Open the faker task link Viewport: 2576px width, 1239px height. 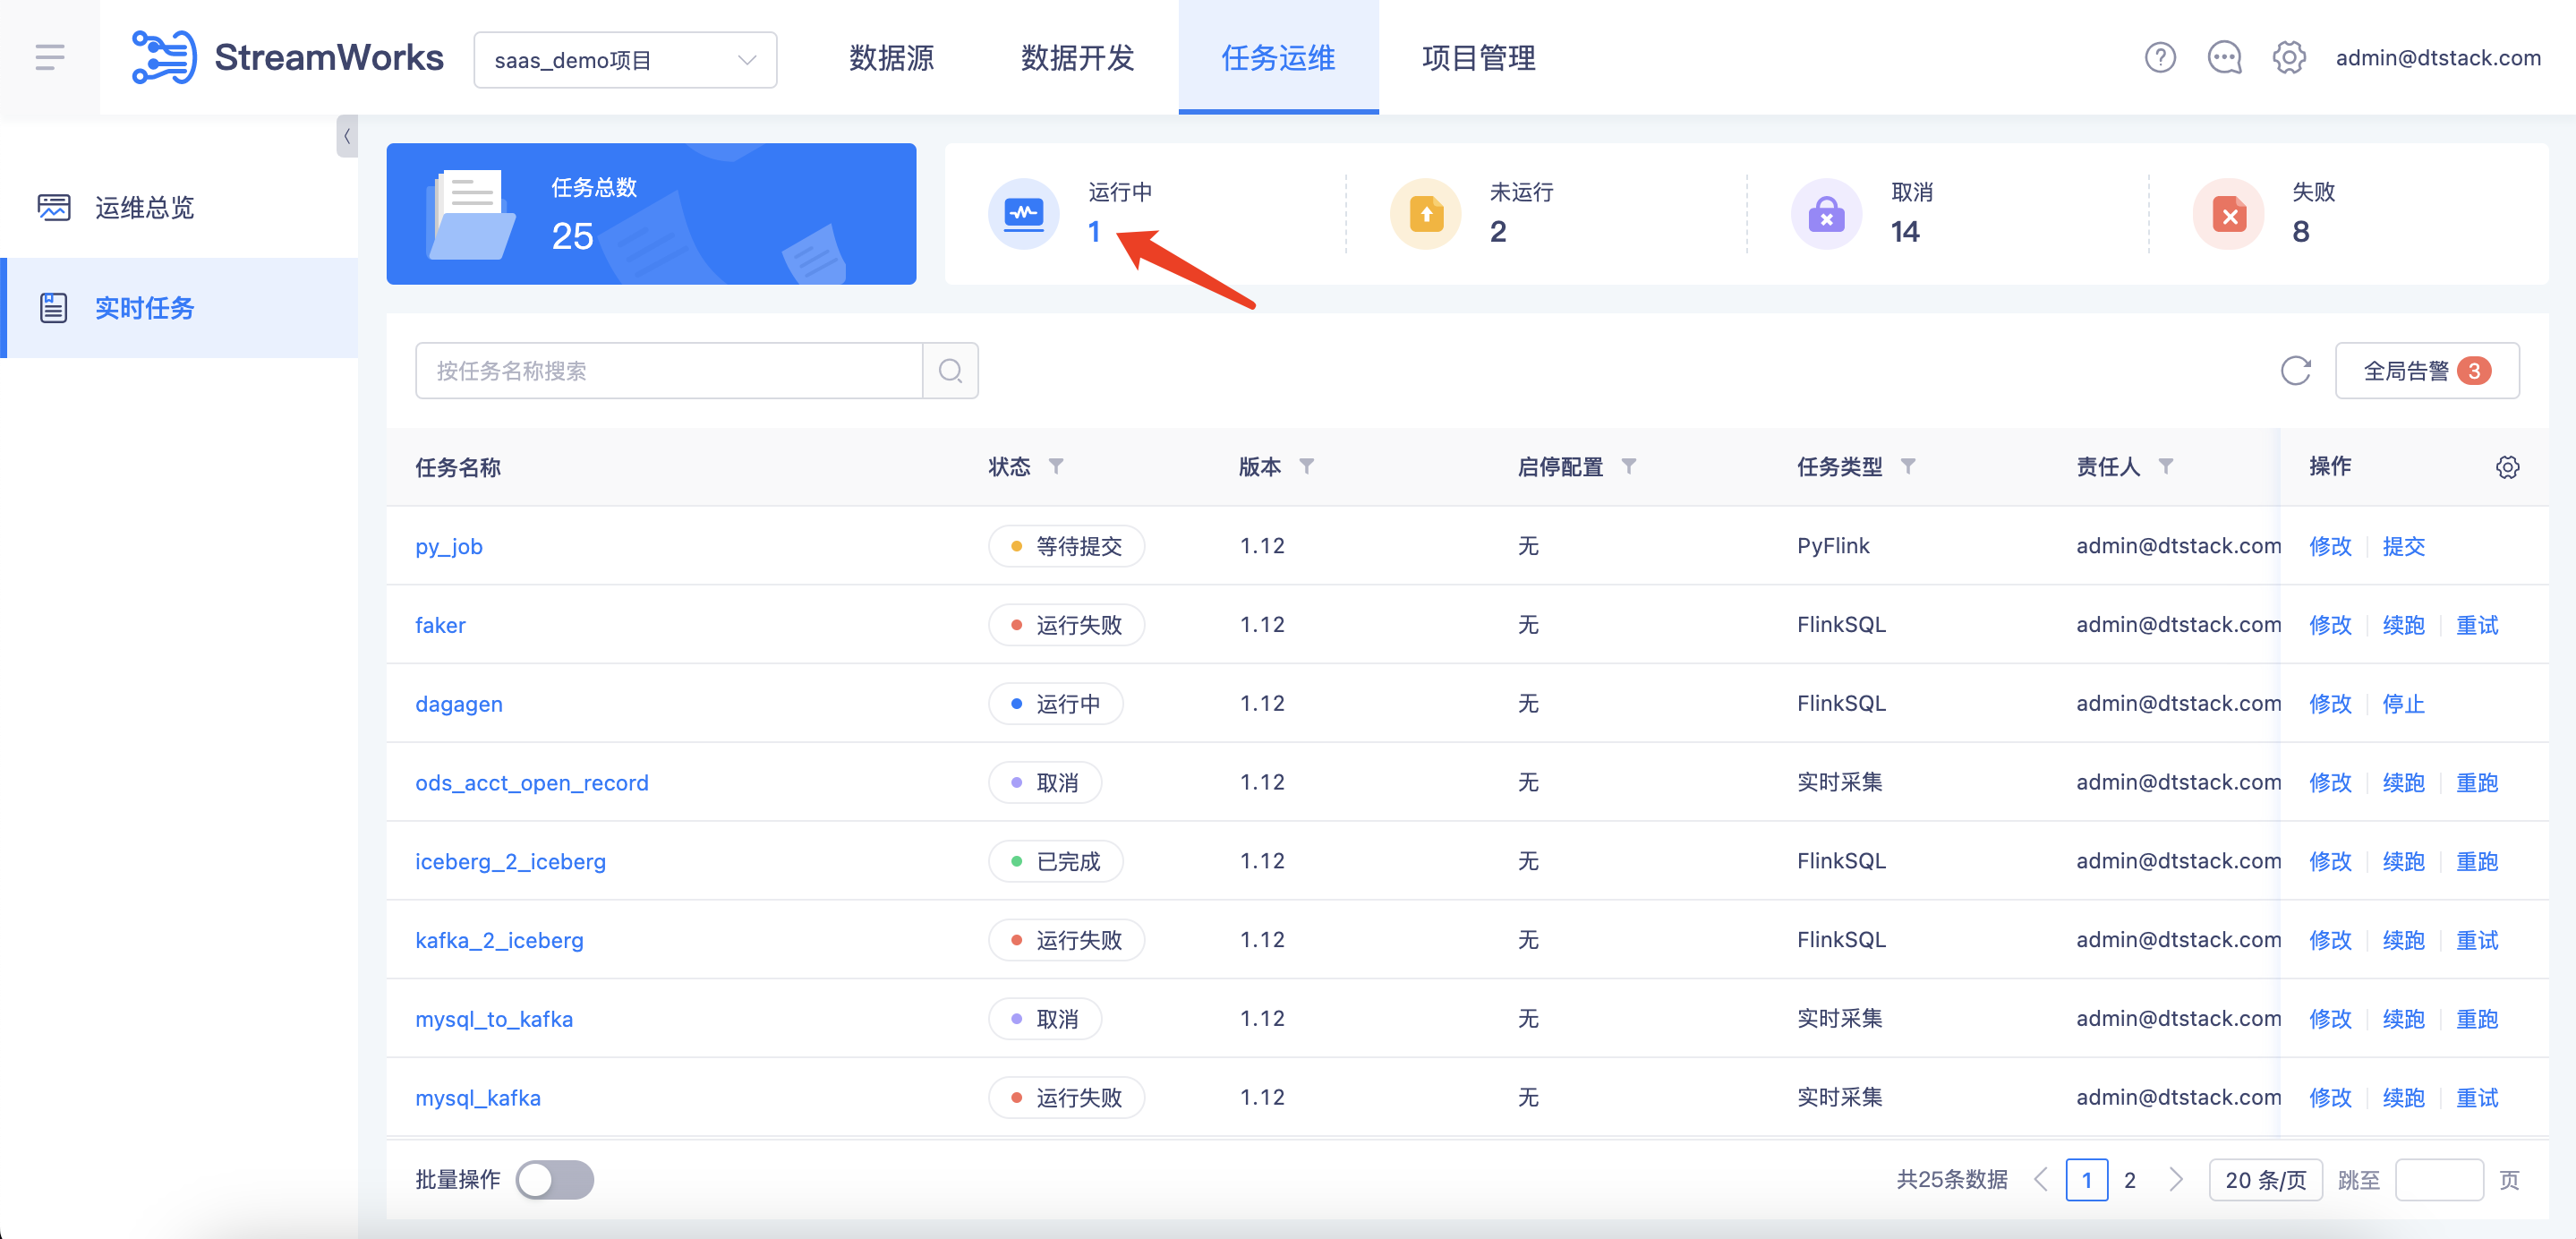pyautogui.click(x=440, y=625)
